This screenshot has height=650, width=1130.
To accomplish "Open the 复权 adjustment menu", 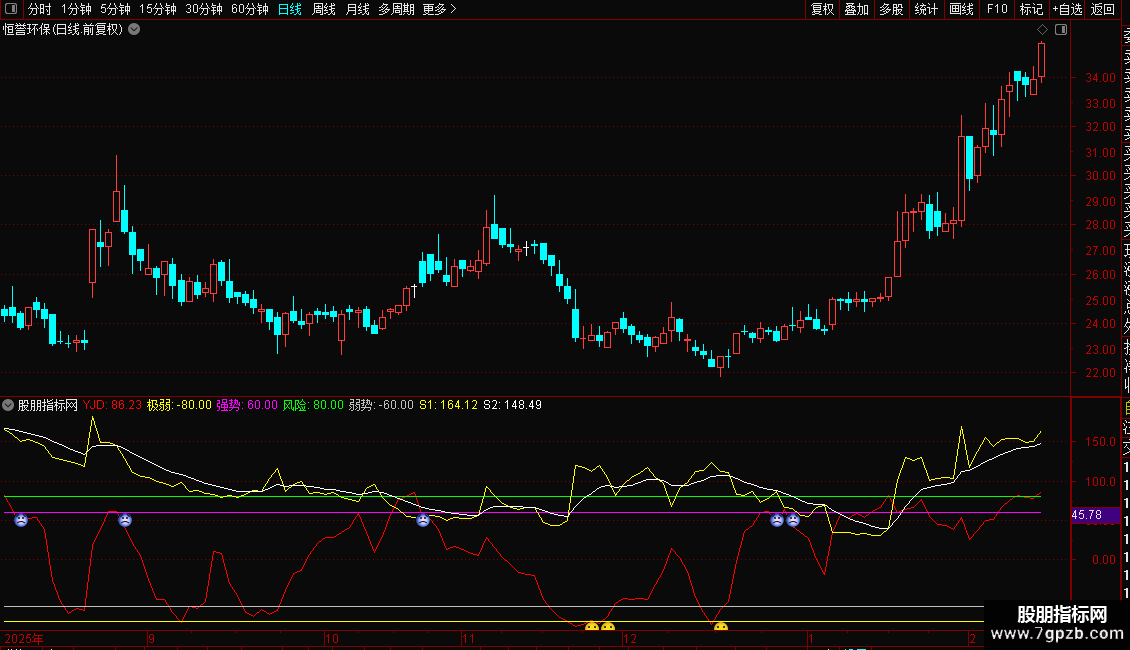I will (822, 9).
